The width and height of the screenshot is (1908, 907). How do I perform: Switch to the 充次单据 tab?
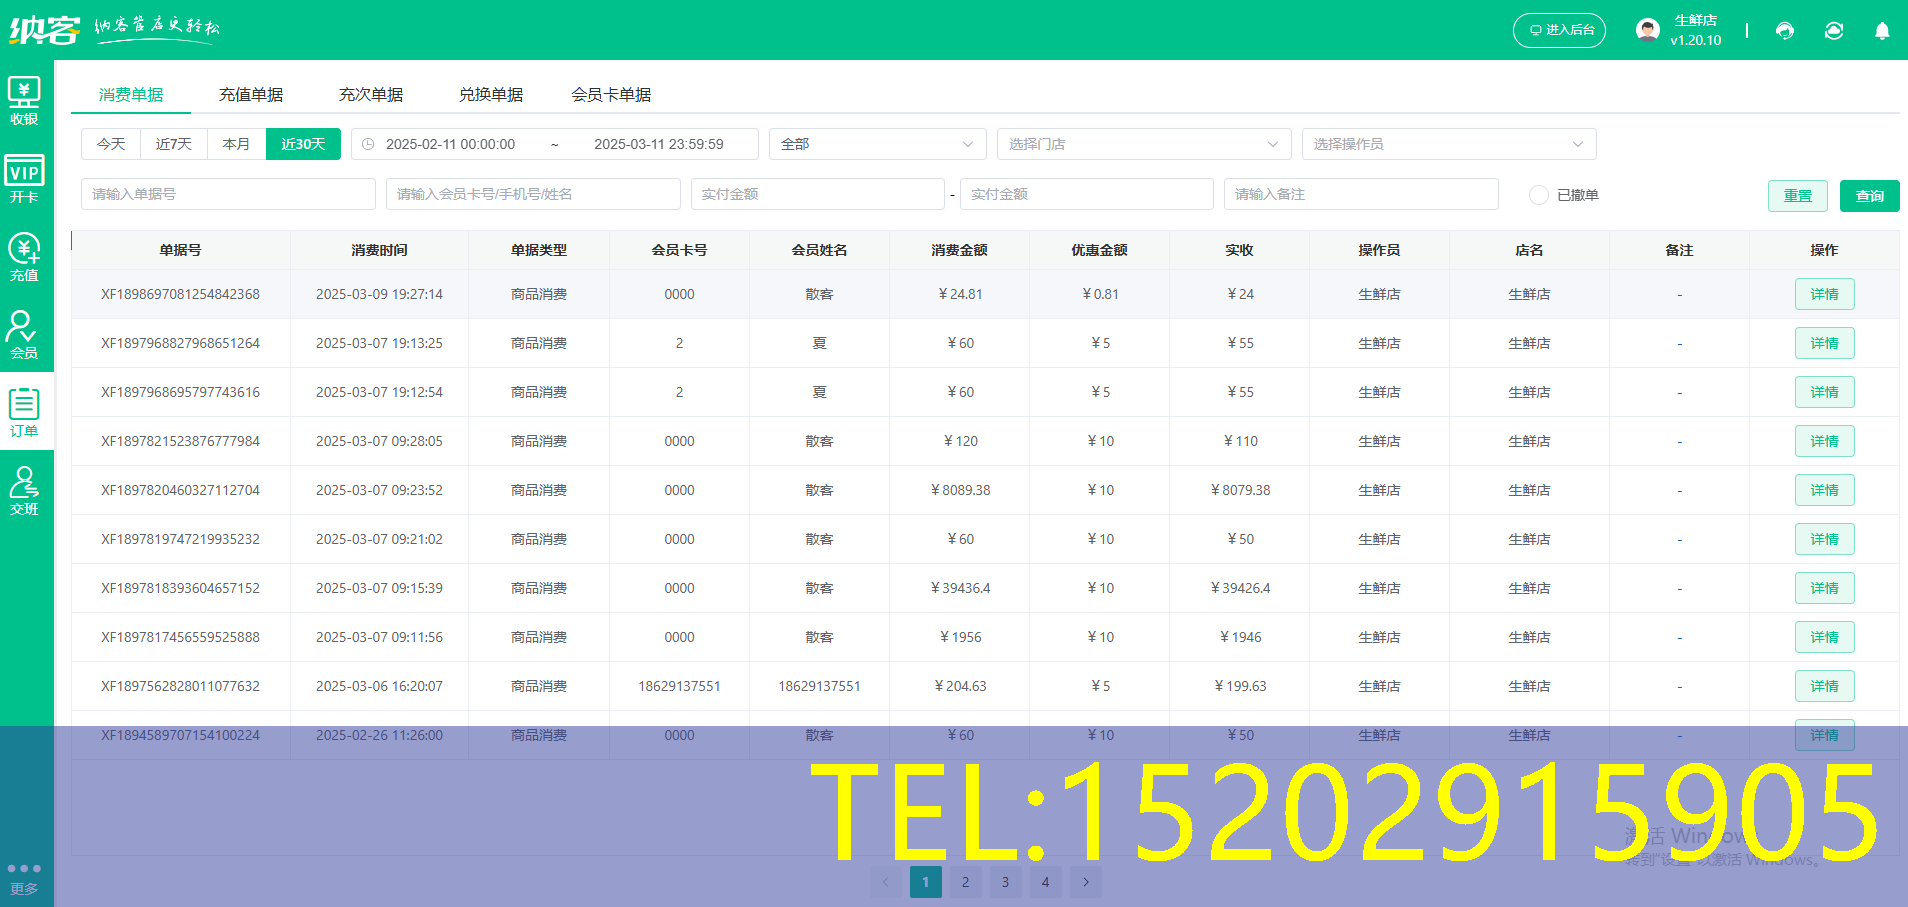371,94
